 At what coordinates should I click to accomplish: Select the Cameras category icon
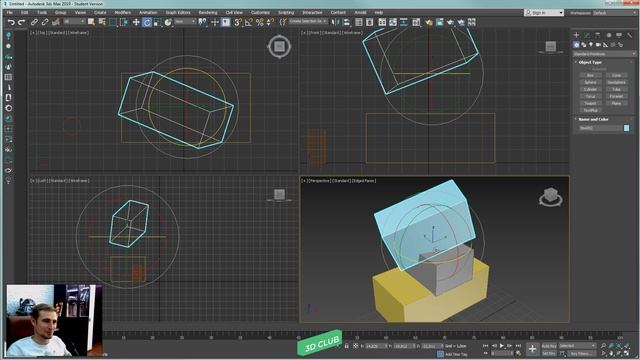tap(598, 44)
